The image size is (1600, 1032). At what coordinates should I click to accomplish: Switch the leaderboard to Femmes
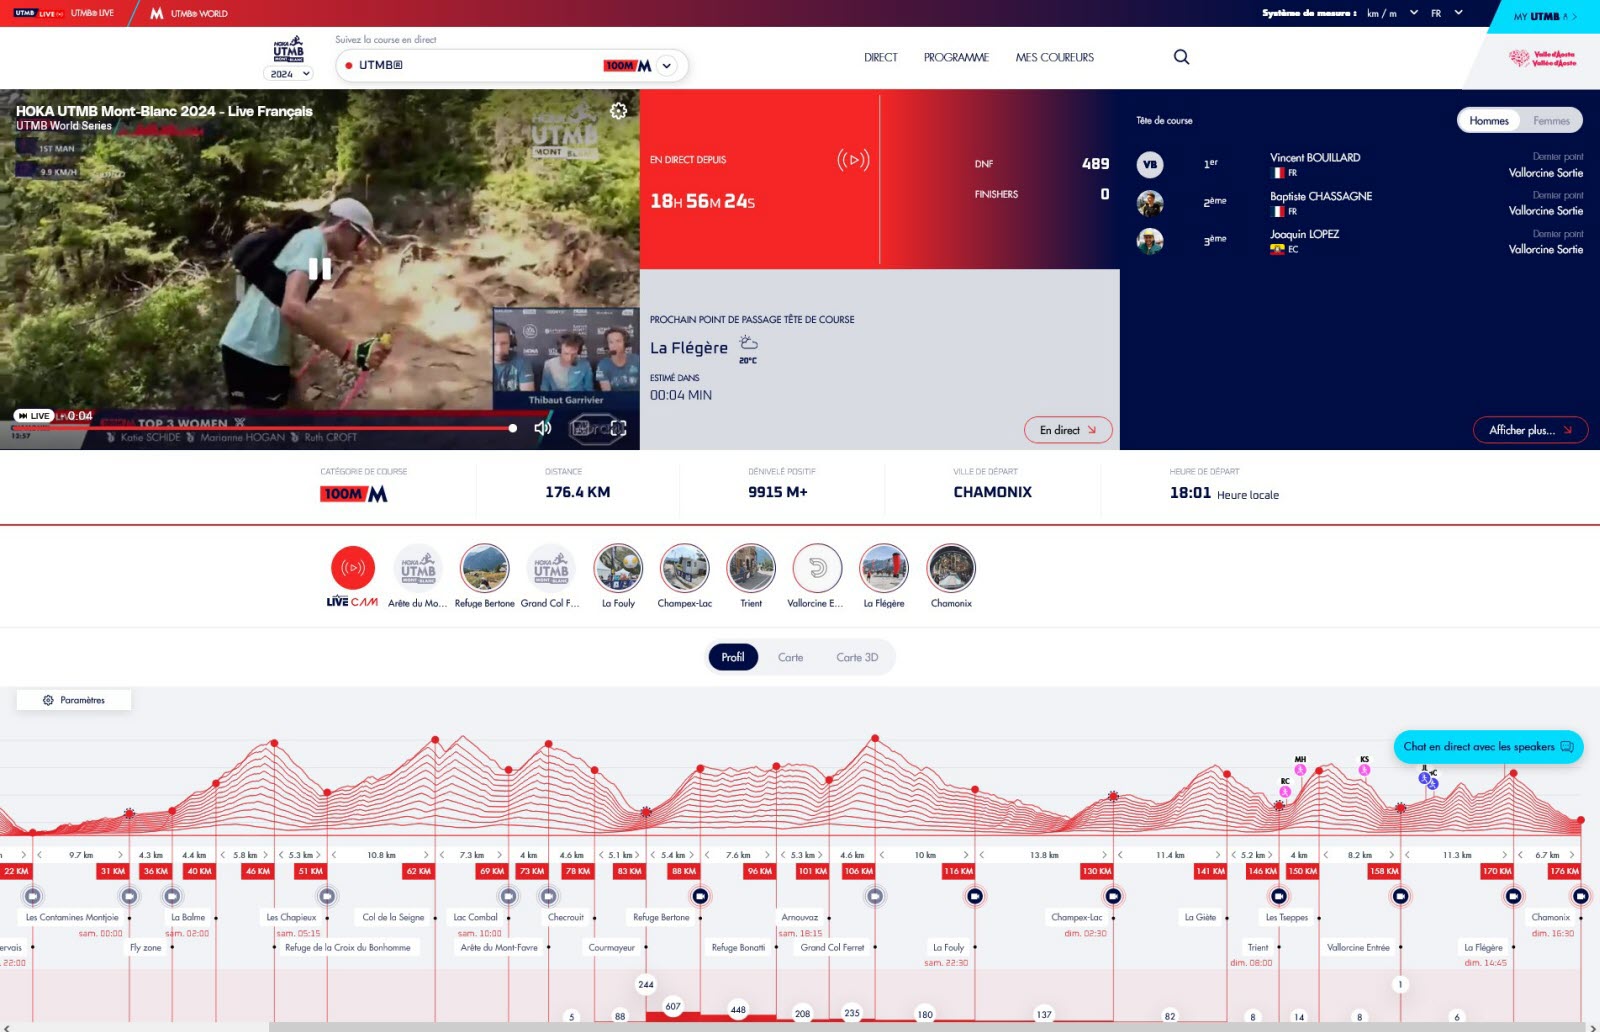pos(1551,121)
